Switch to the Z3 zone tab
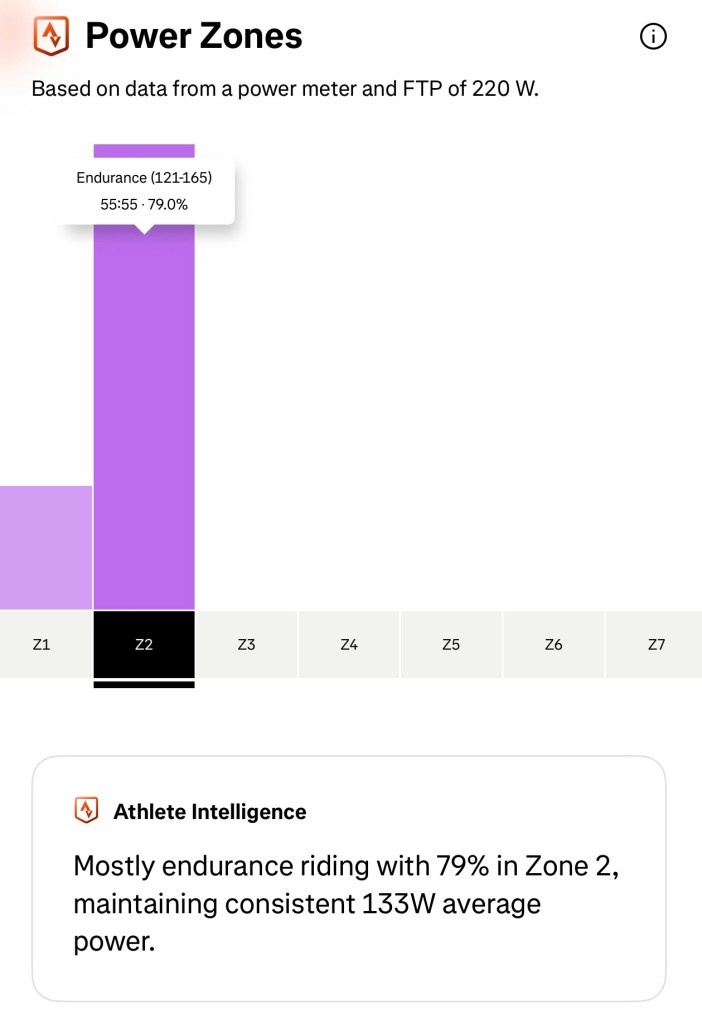 coord(247,645)
